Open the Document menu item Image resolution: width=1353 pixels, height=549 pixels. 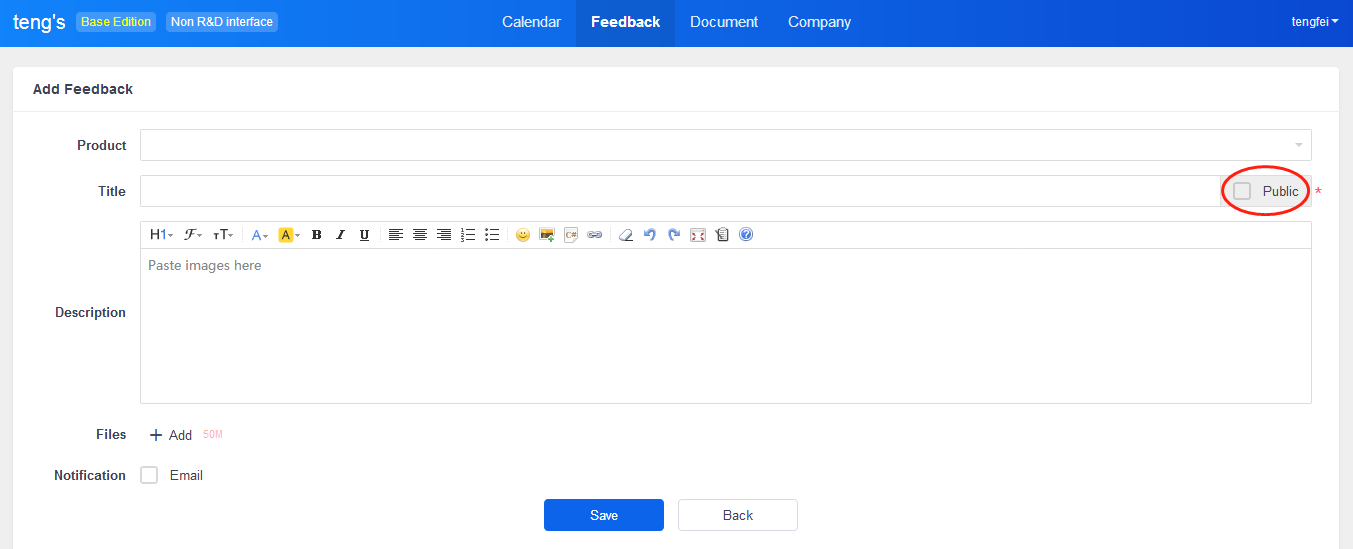pos(724,22)
